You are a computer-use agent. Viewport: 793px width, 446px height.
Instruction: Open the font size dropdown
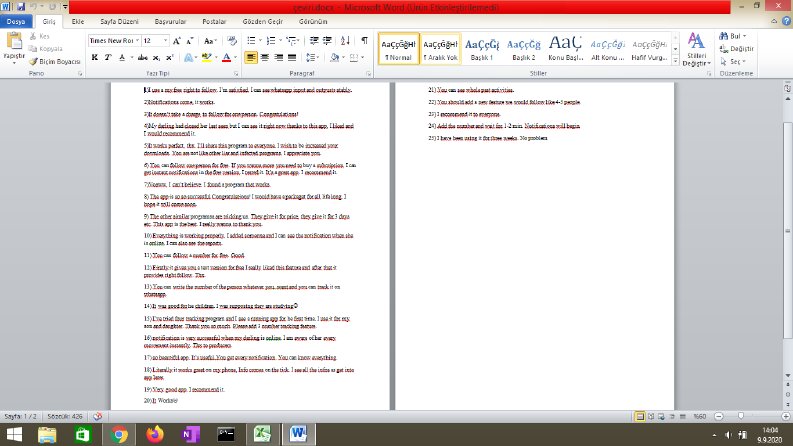pyautogui.click(x=165, y=41)
